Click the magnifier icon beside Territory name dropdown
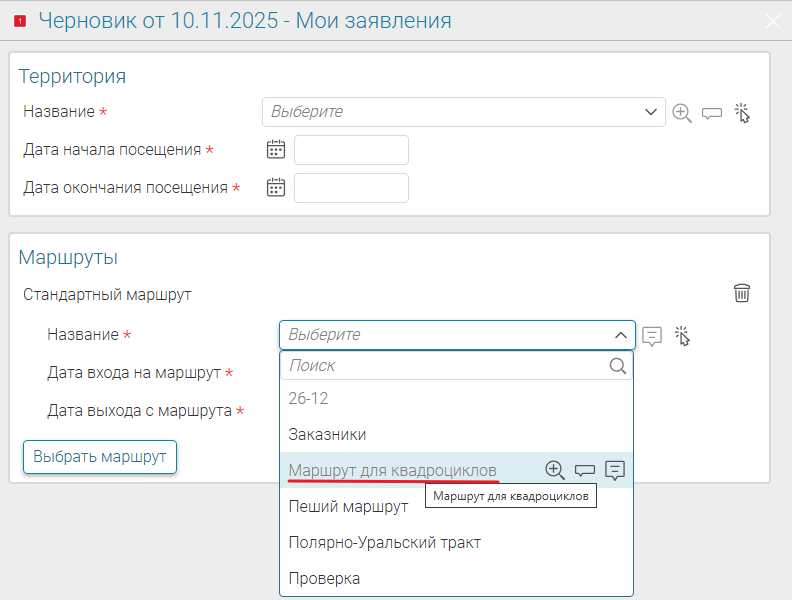 [x=682, y=113]
